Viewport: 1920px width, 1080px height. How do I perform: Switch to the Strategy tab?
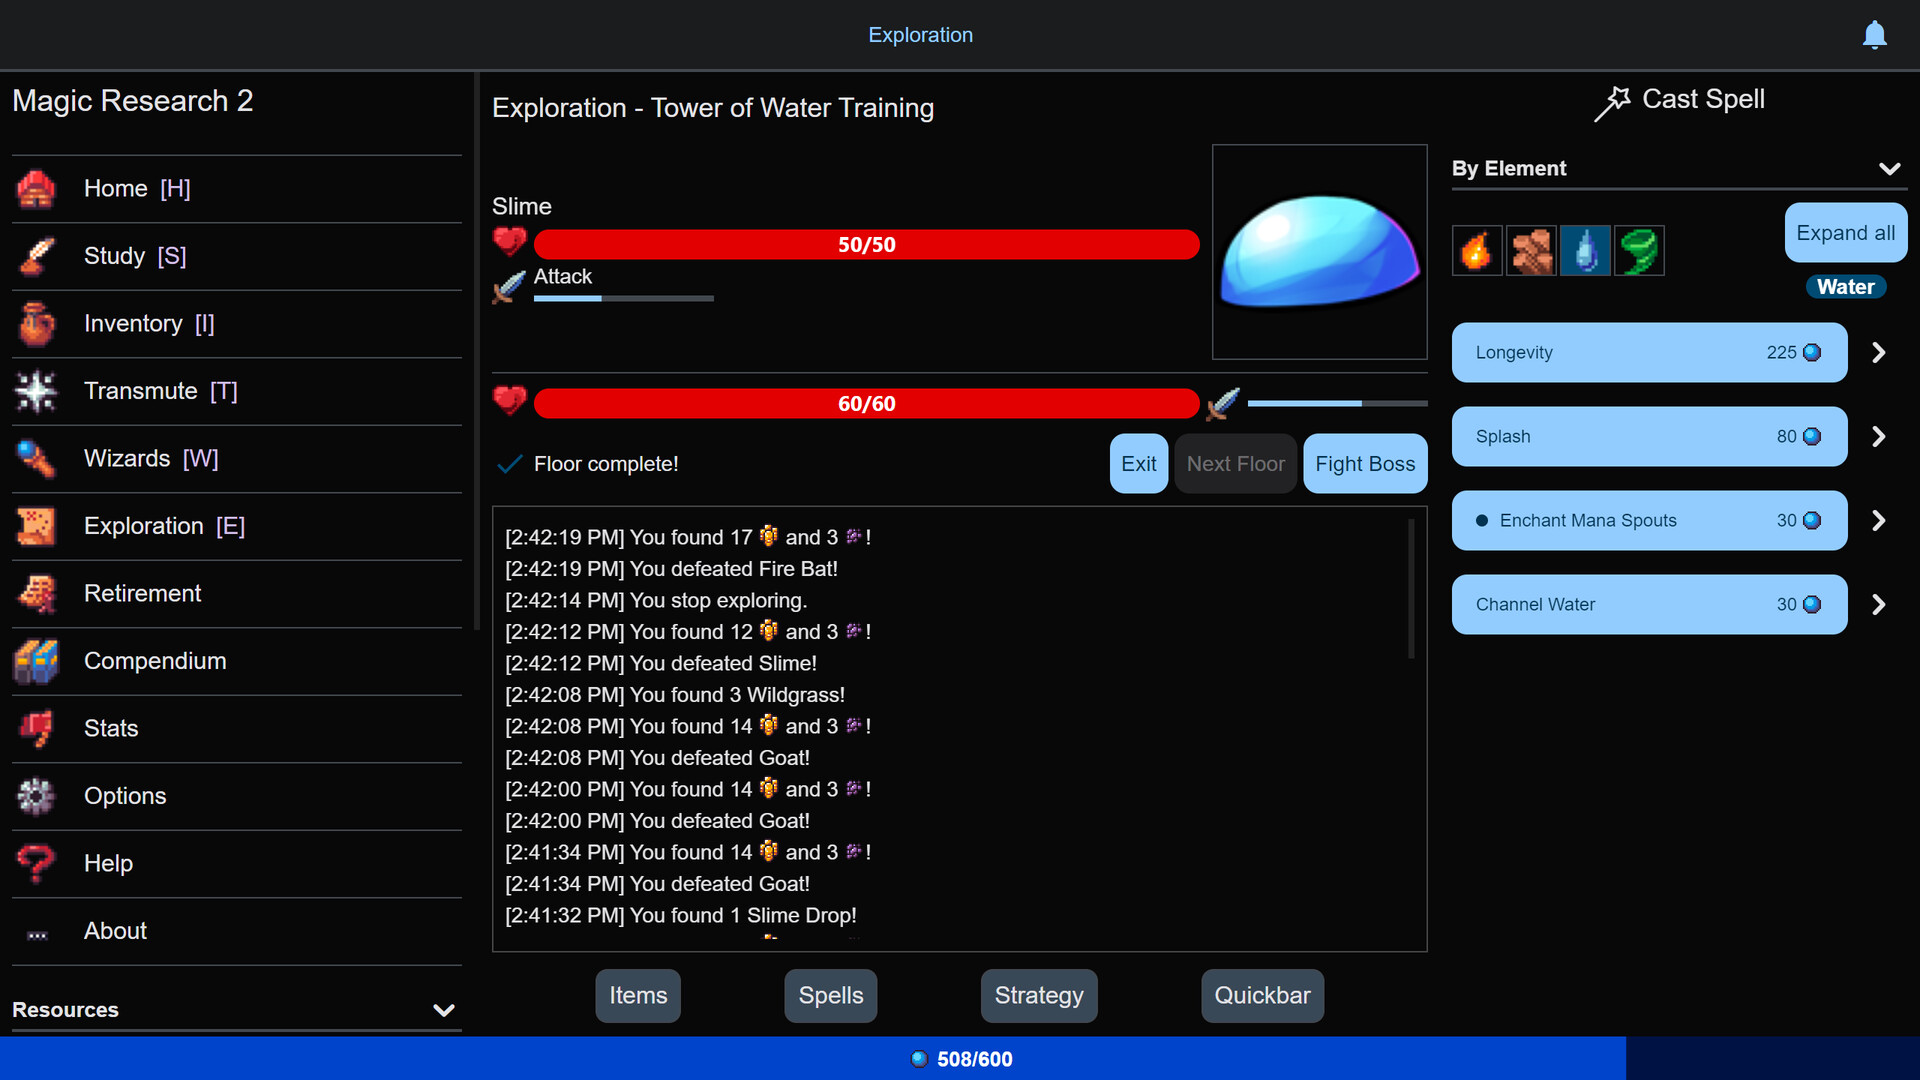(x=1039, y=994)
